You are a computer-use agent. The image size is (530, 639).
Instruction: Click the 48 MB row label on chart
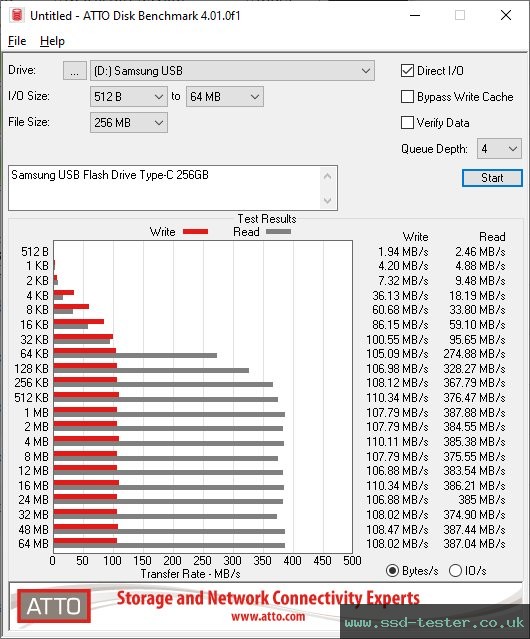[33, 529]
